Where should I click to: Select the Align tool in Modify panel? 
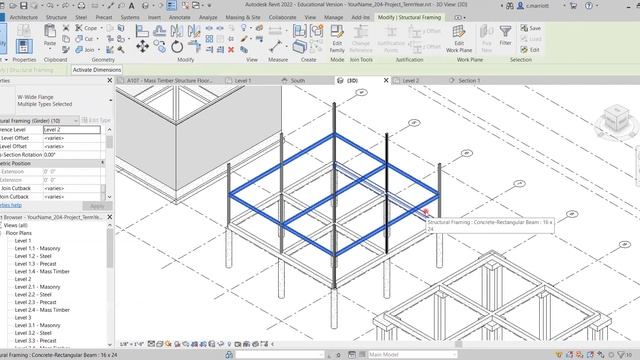pyautogui.click(x=142, y=31)
